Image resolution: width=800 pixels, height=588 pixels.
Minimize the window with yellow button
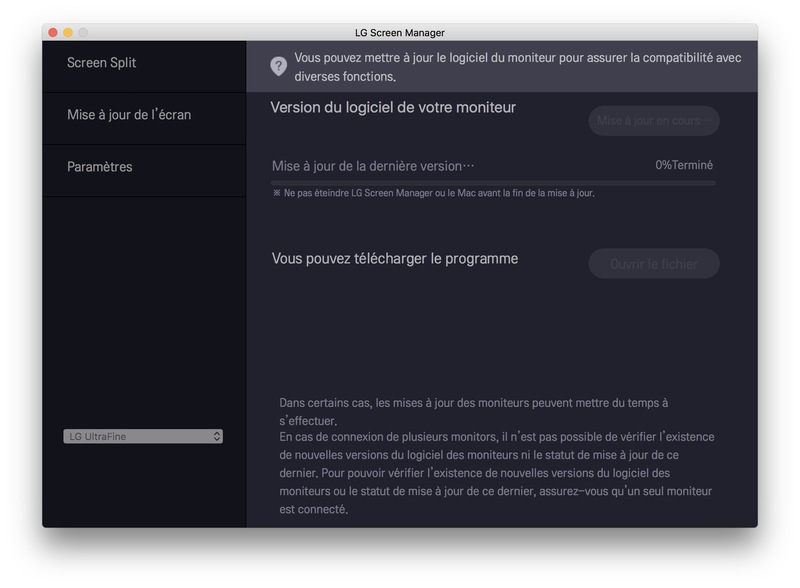tap(68, 33)
